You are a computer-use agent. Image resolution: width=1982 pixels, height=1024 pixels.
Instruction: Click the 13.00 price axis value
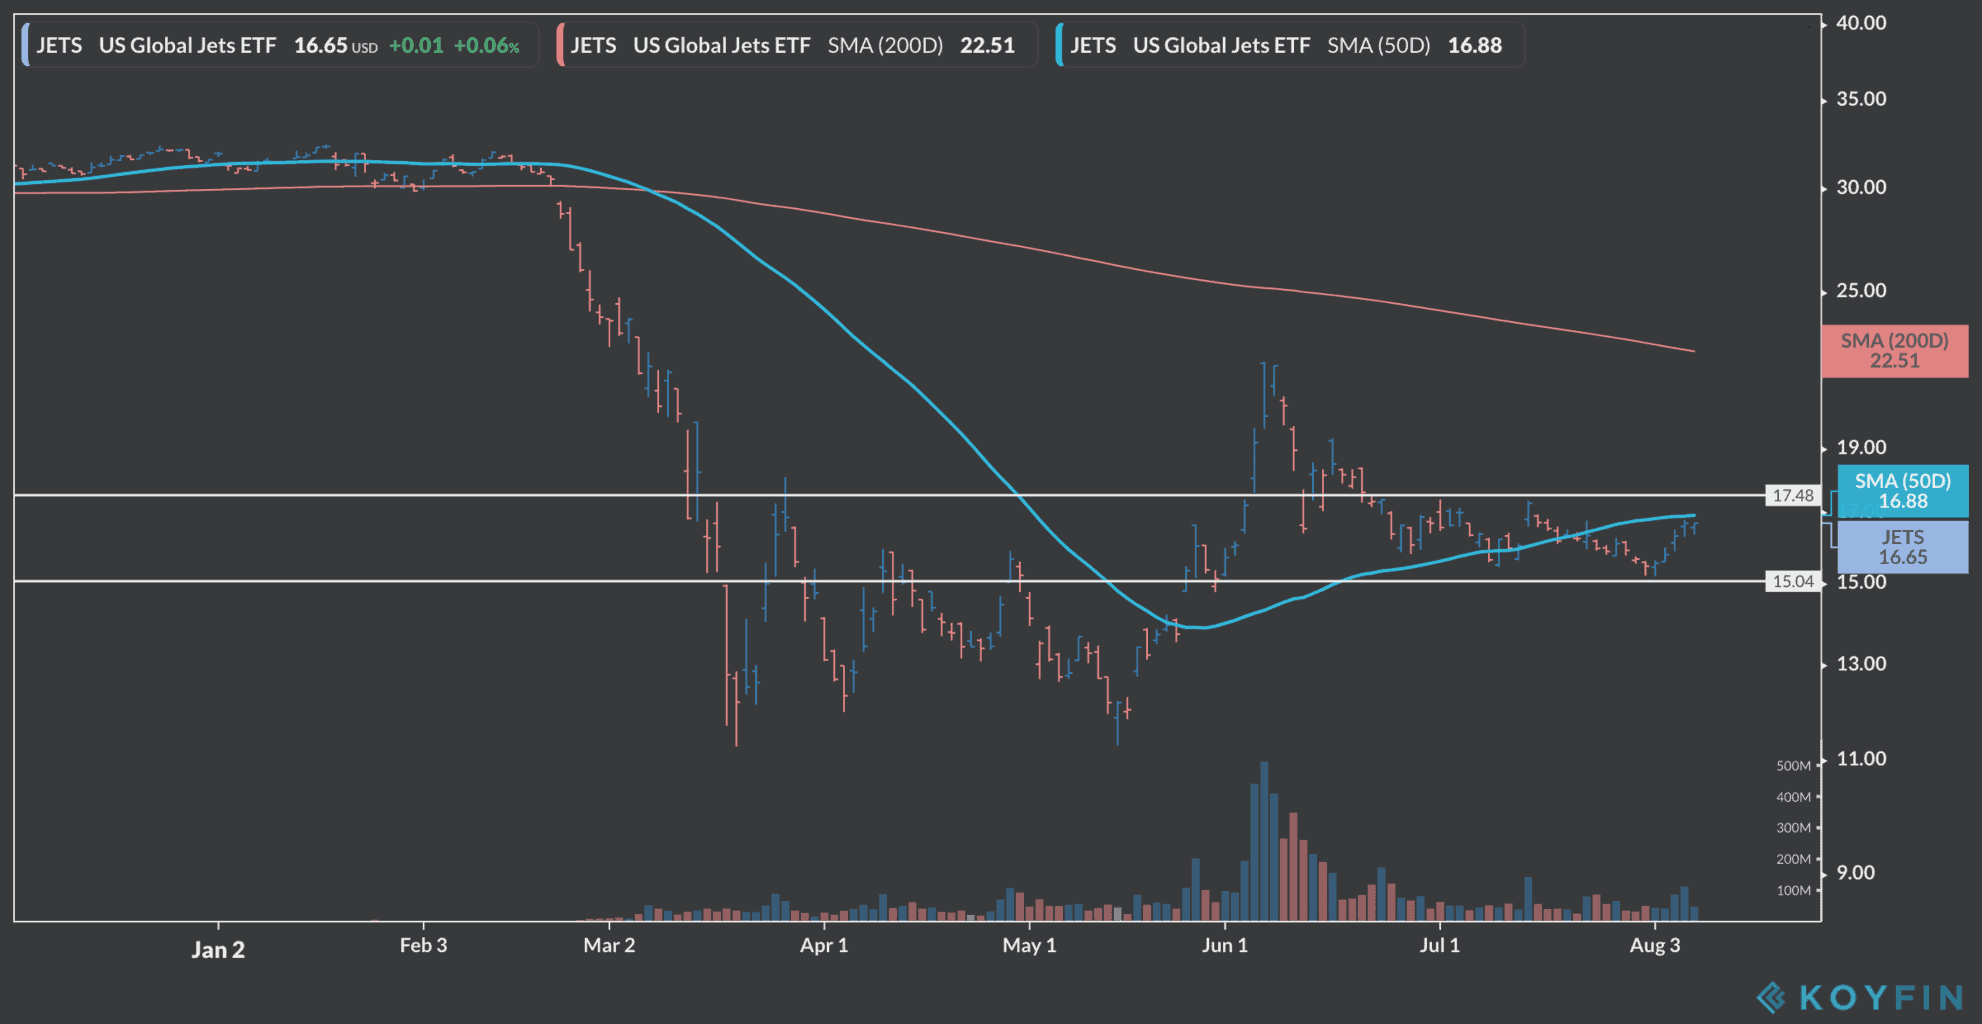coord(1861,664)
